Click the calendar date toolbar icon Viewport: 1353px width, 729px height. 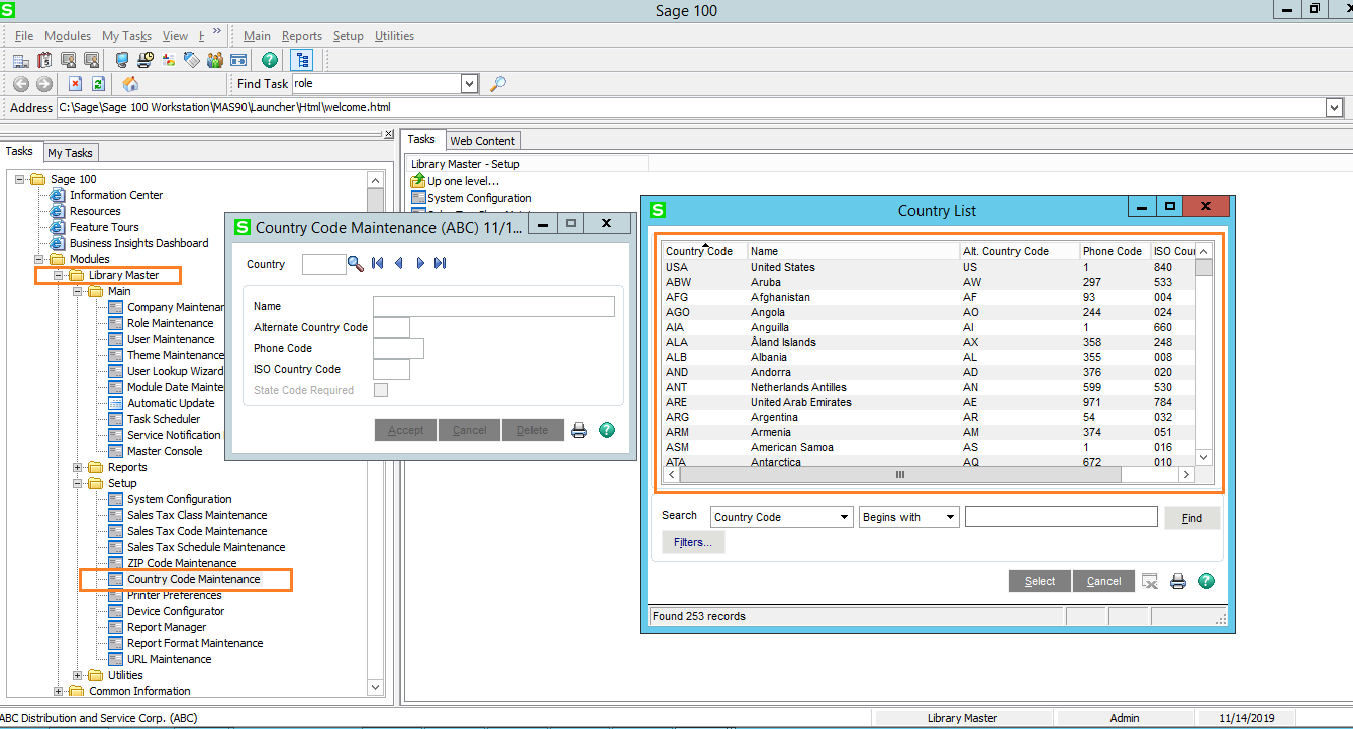pyautogui.click(x=44, y=60)
